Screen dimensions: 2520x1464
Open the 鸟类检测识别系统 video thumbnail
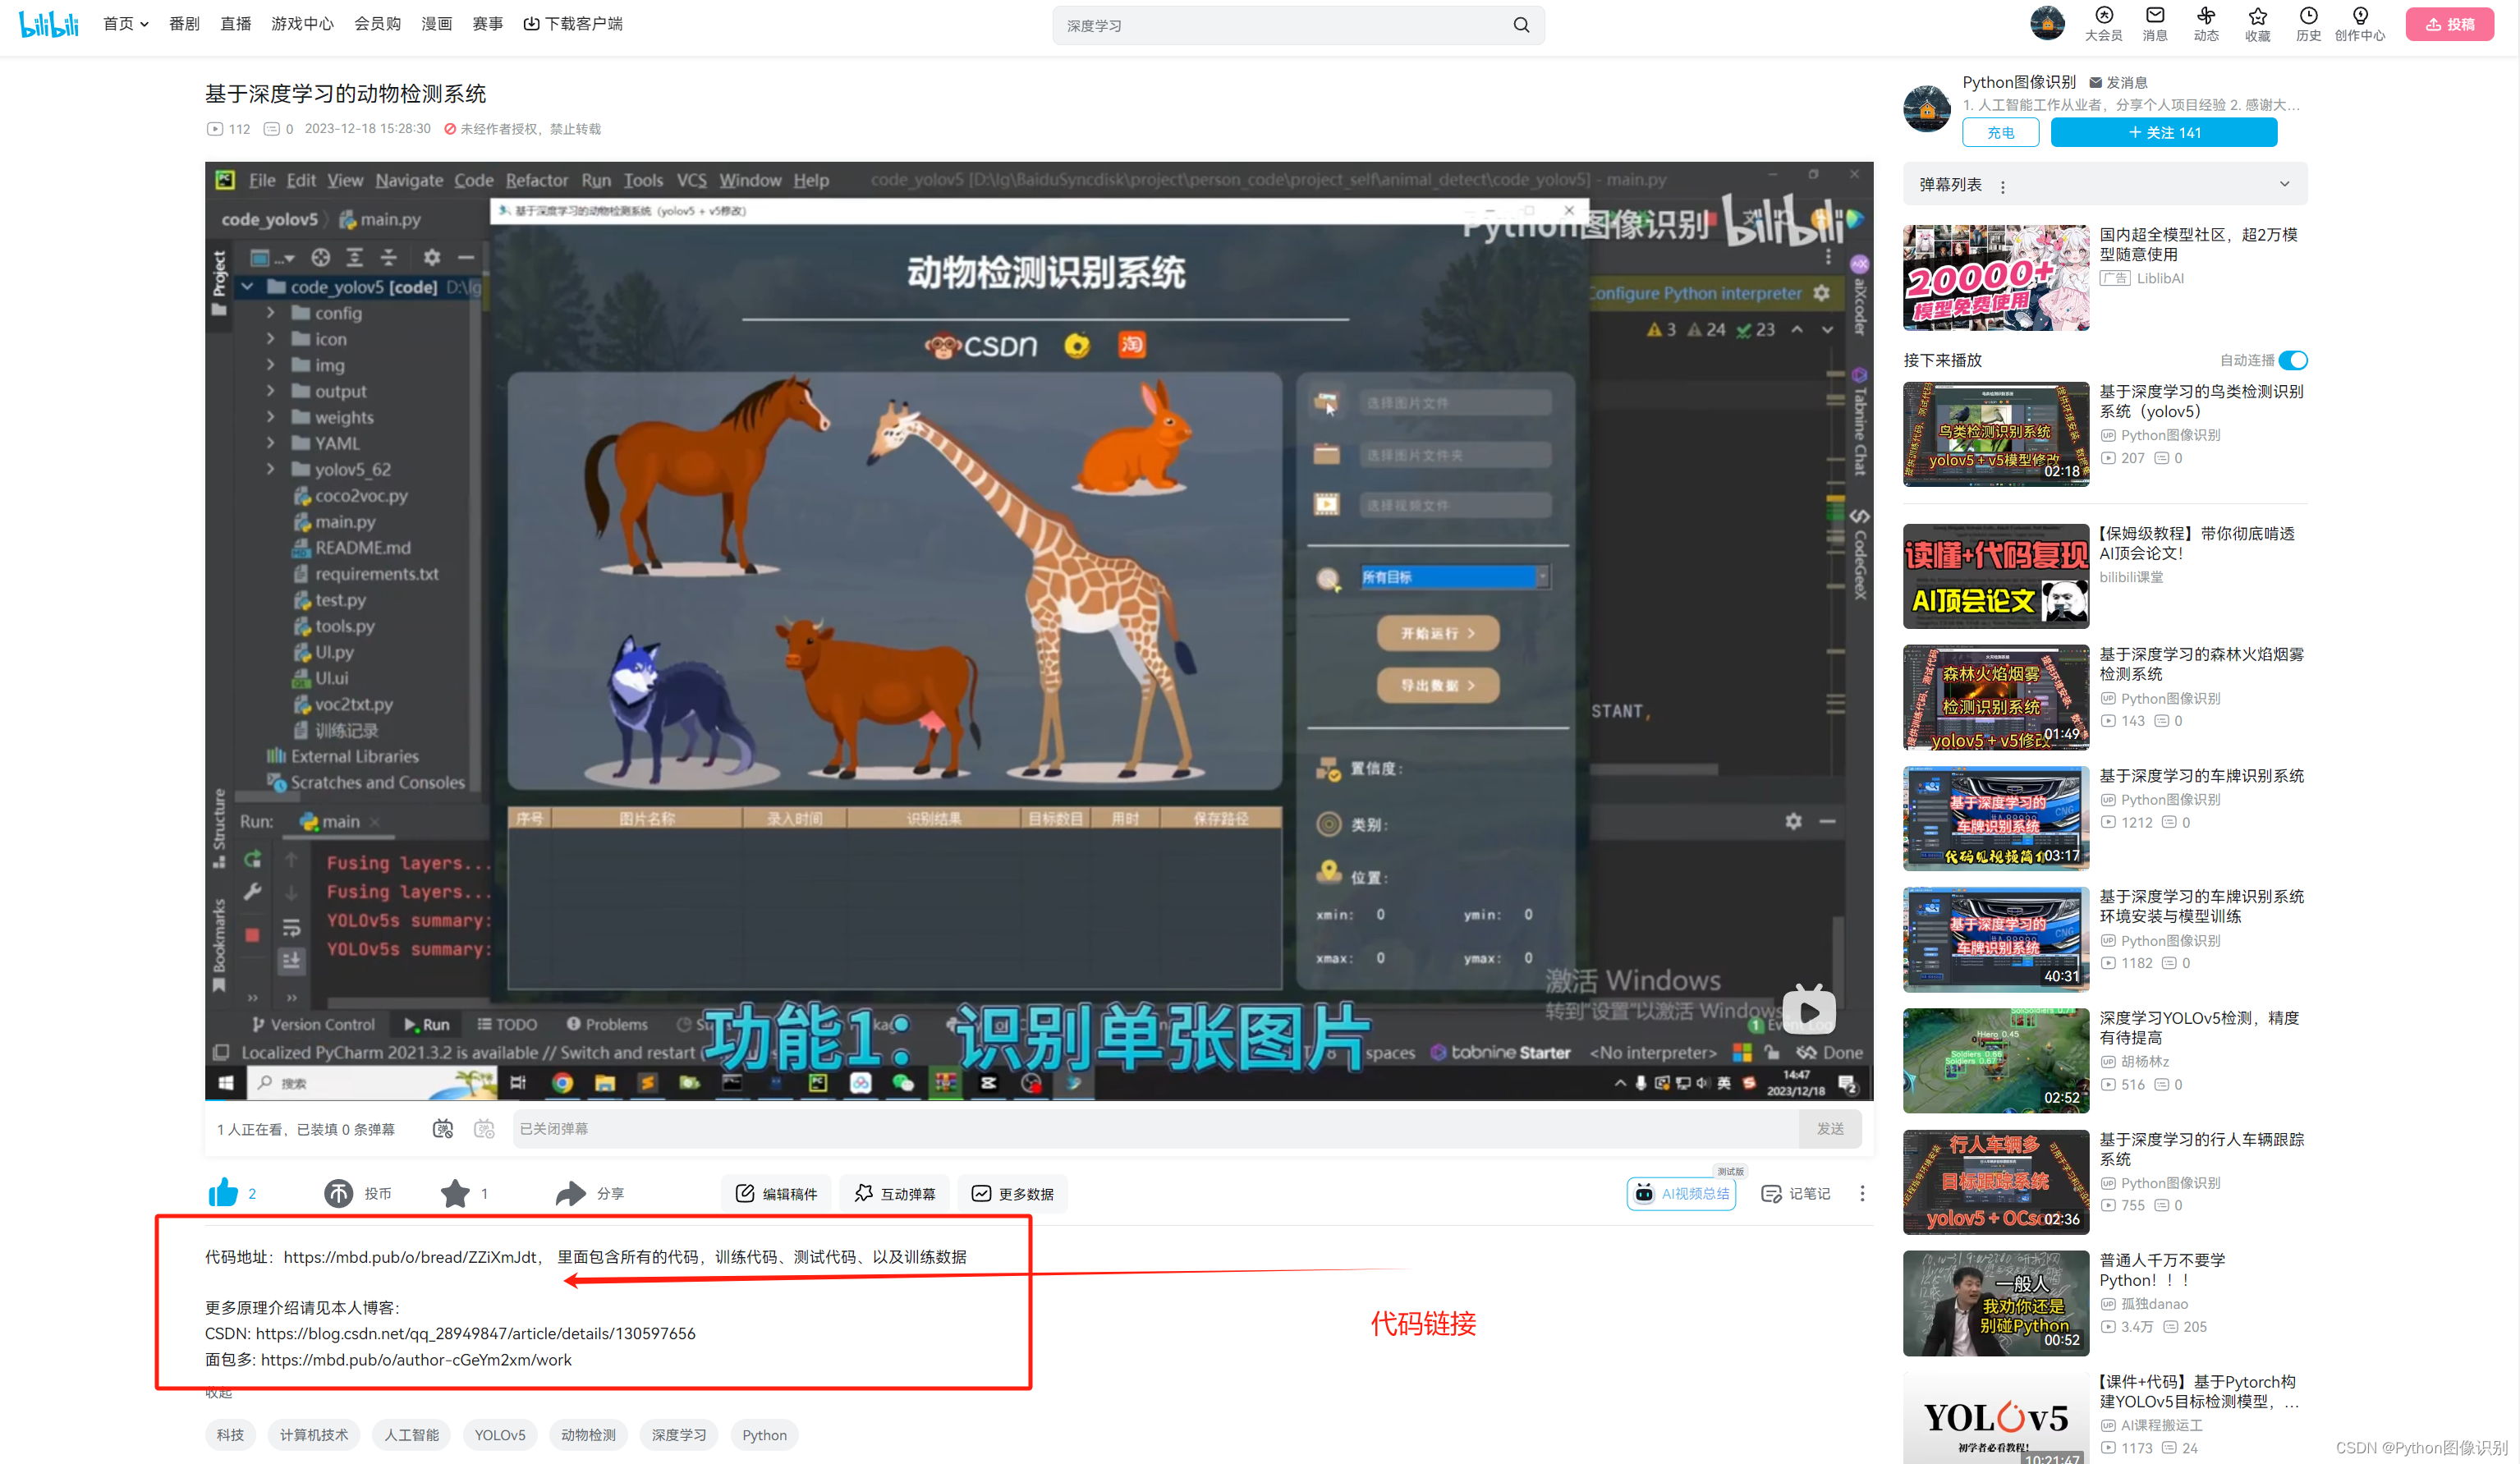pos(1996,434)
